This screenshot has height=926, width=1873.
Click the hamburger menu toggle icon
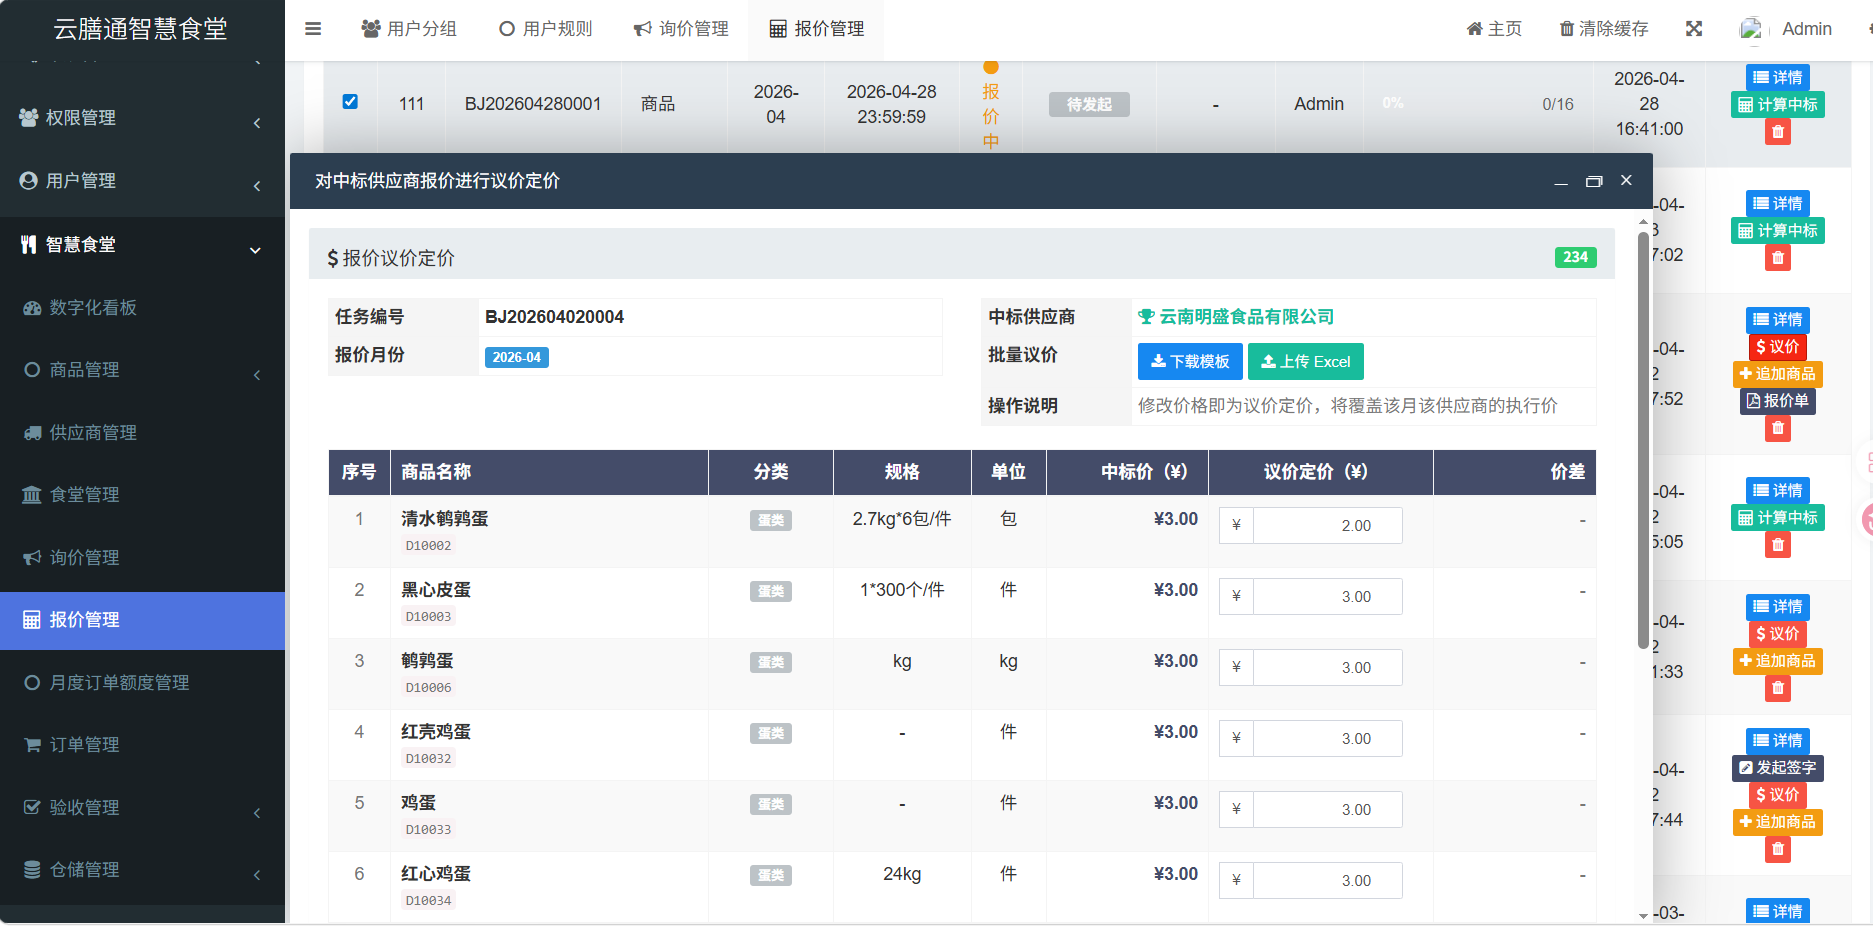[x=313, y=29]
